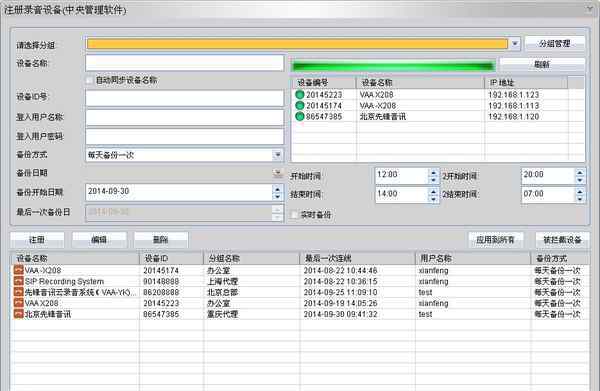
Task: Focus the 设备ID号 input field
Action: 185,98
